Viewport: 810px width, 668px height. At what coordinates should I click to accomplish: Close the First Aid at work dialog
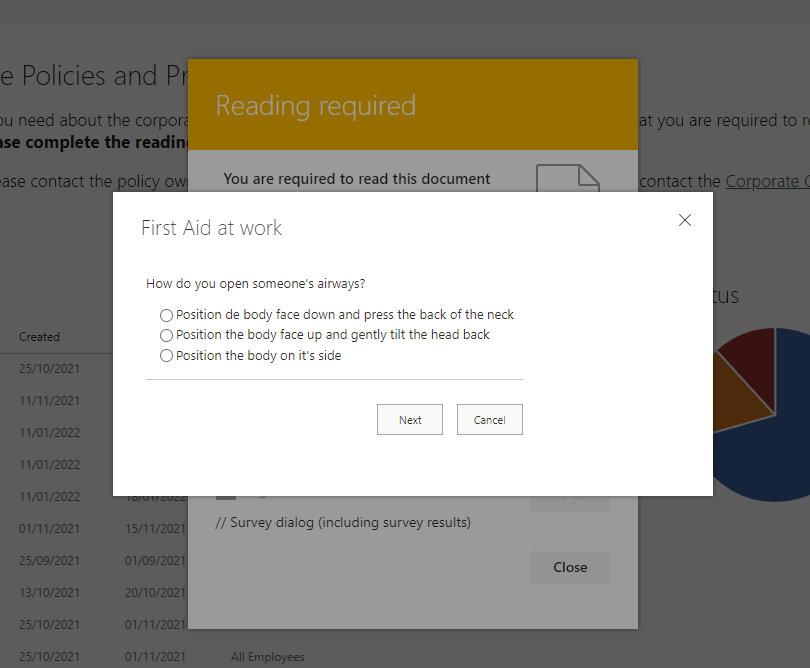(685, 220)
